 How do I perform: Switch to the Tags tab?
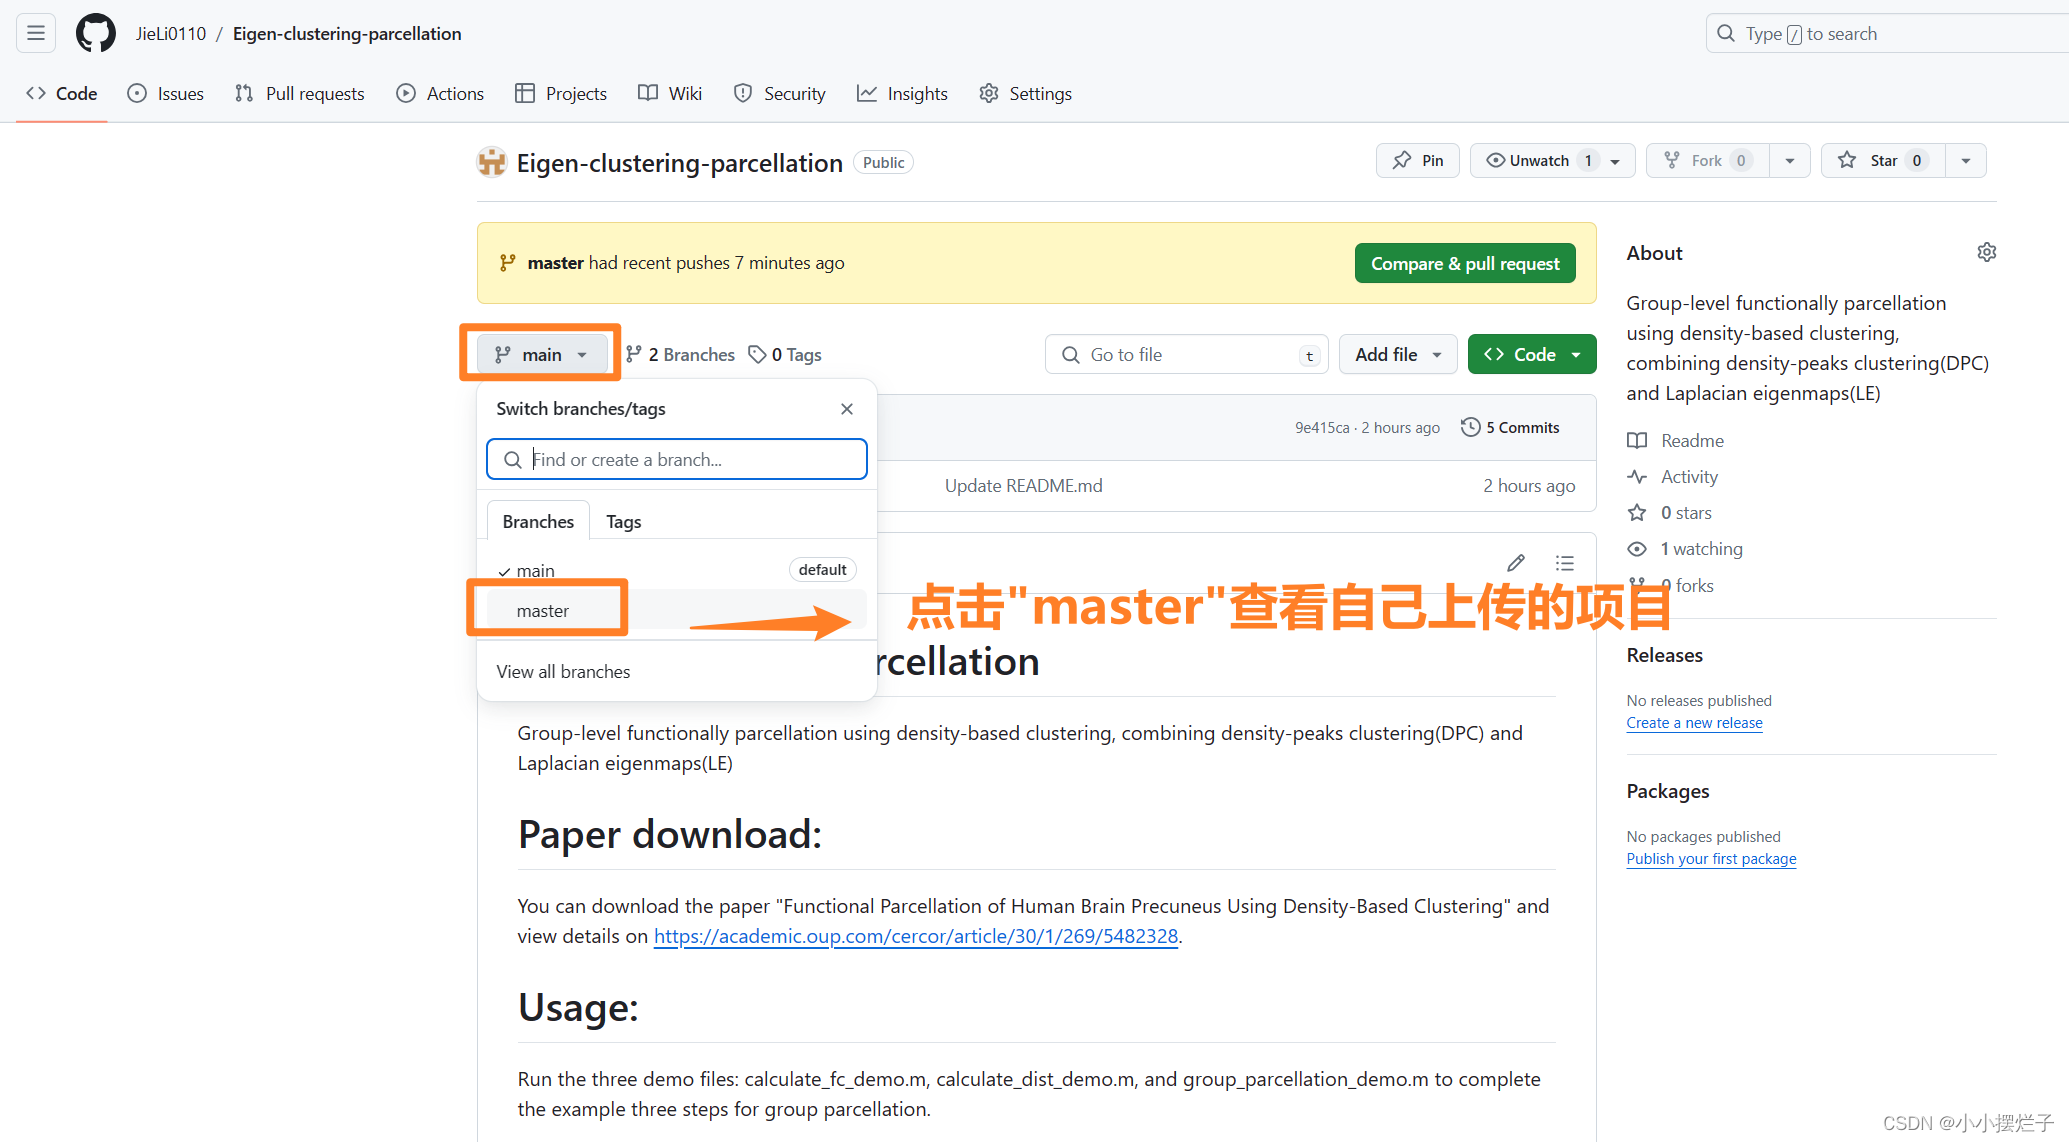click(x=623, y=522)
